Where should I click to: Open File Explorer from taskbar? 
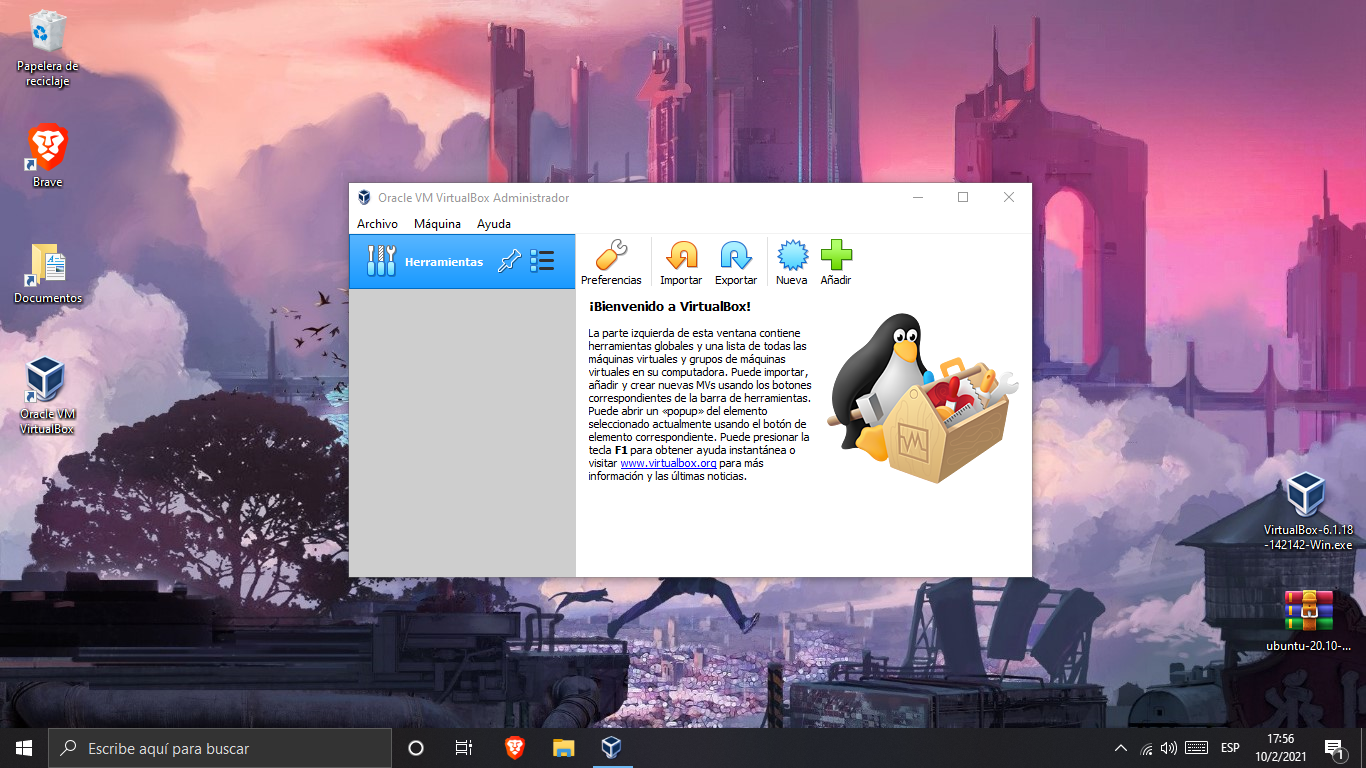coord(563,748)
